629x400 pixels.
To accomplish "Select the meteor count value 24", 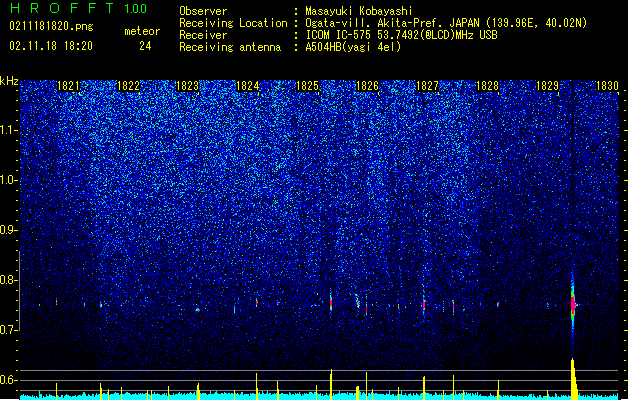I will [145, 46].
